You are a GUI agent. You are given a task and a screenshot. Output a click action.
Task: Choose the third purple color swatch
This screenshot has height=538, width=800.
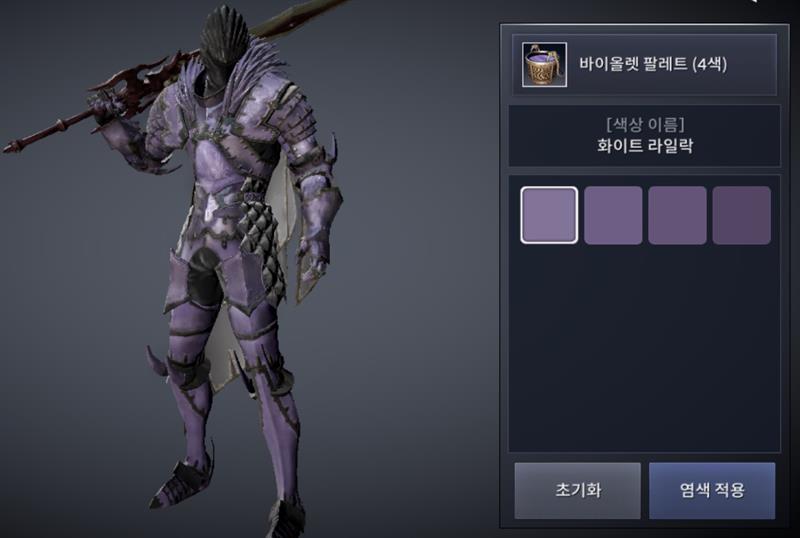point(678,215)
